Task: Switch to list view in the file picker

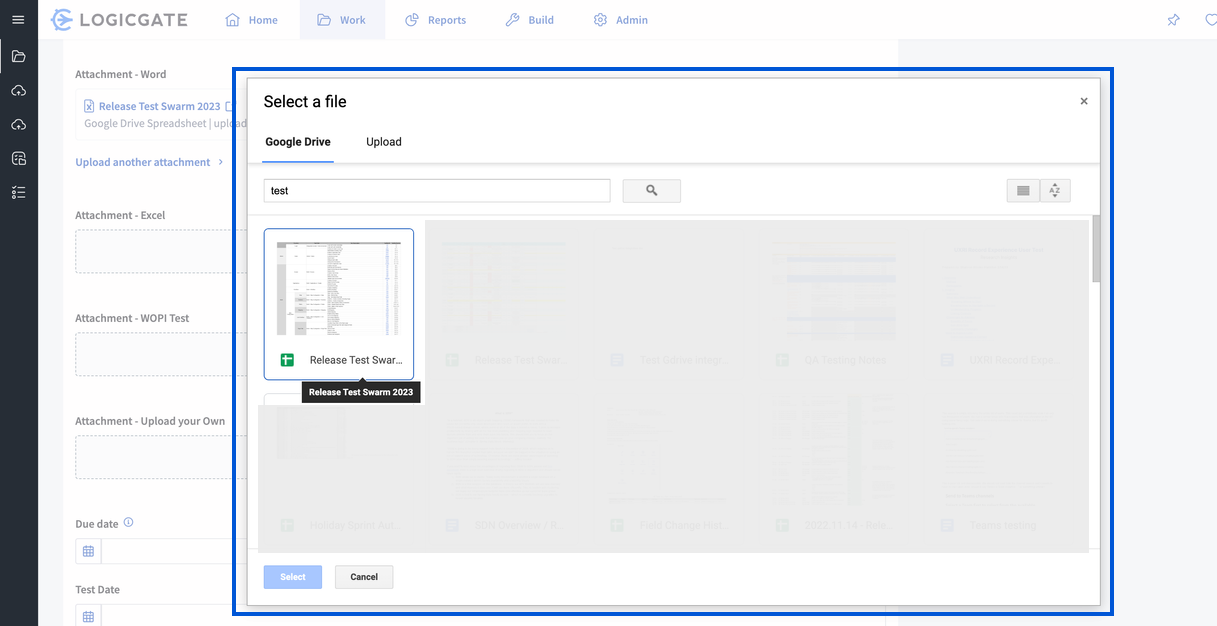Action: click(x=1022, y=191)
